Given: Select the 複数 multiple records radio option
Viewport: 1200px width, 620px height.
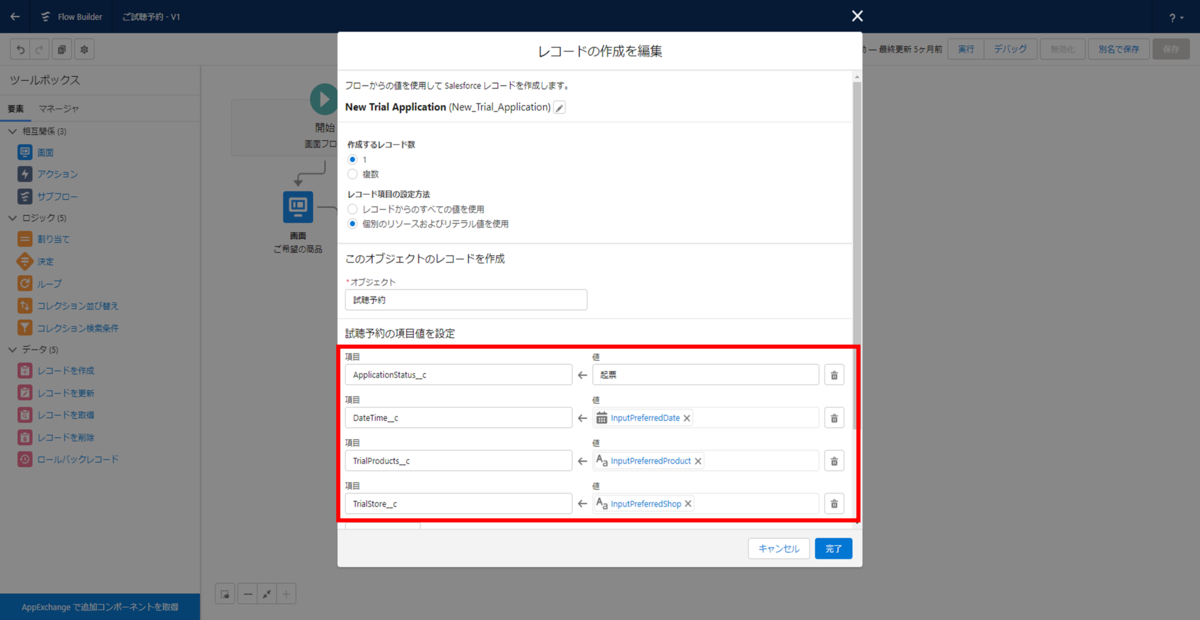Looking at the screenshot, I should point(352,174).
